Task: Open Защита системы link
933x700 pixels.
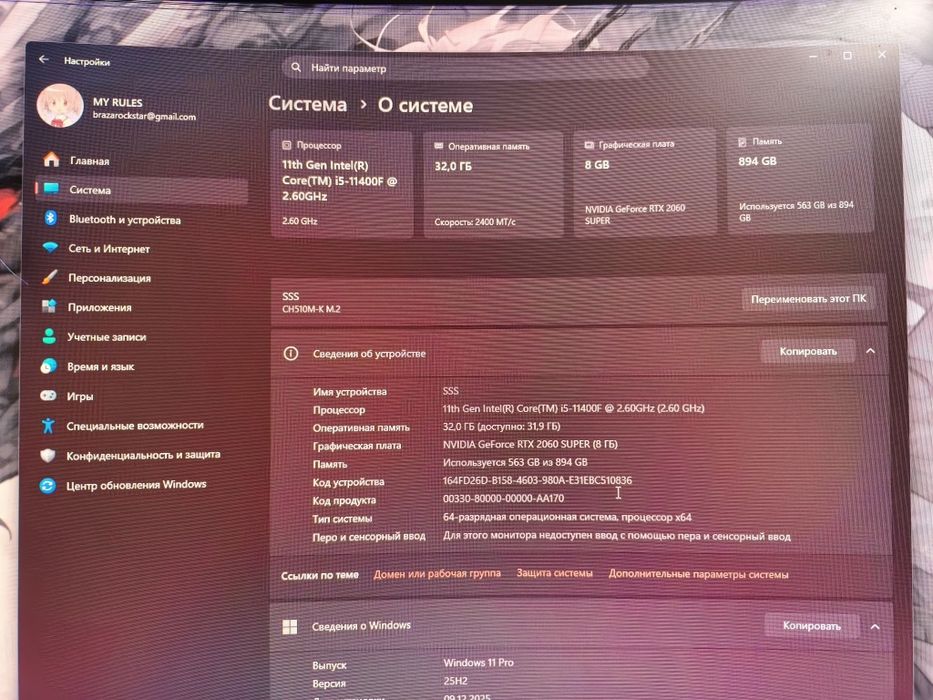Action: click(555, 573)
